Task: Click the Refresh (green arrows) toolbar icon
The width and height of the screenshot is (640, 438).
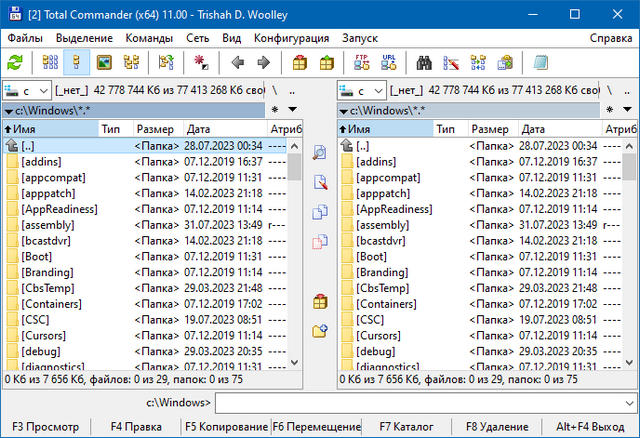Action: pyautogui.click(x=14, y=63)
